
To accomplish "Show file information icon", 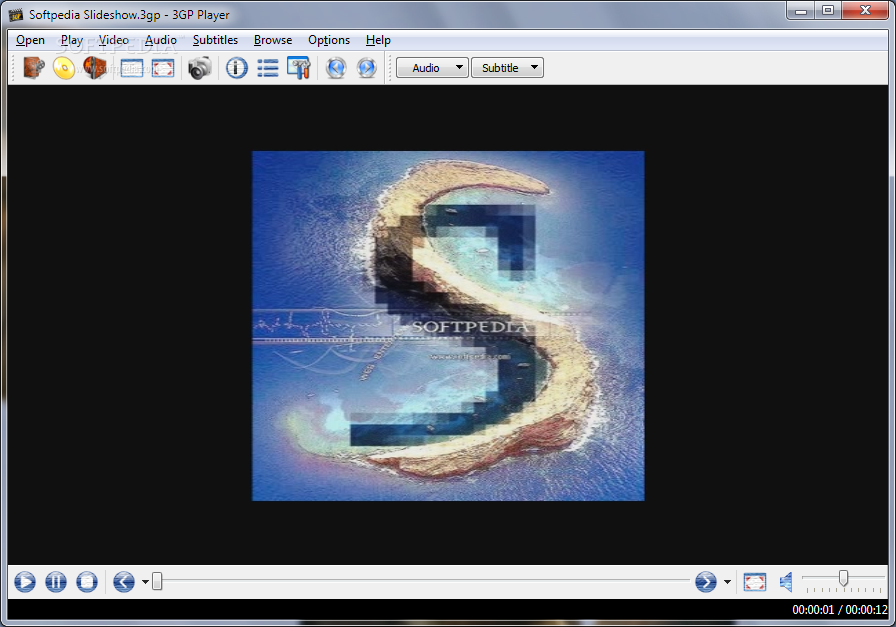I will (x=237, y=68).
